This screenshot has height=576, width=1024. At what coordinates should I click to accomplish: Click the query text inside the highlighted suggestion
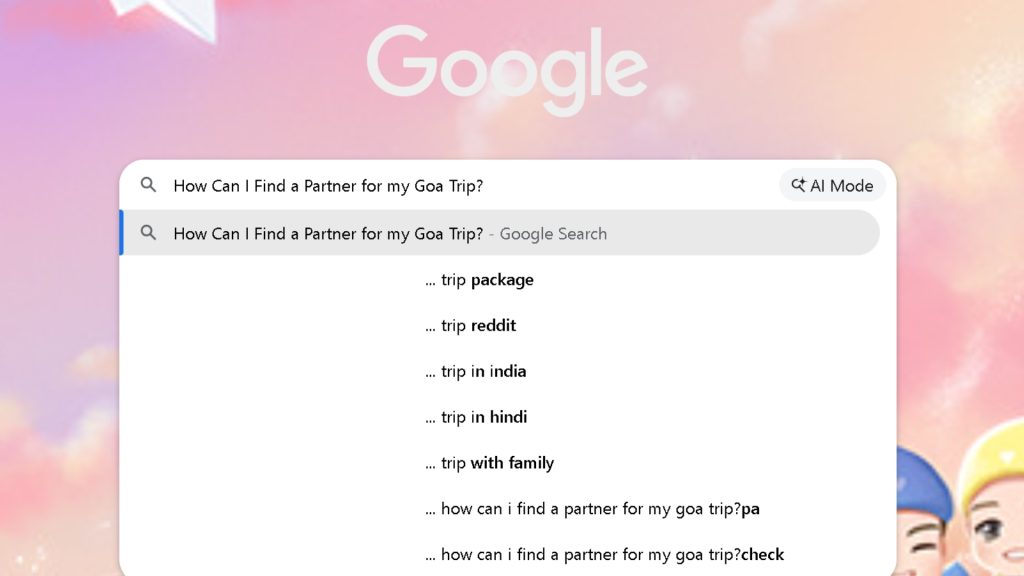click(330, 233)
